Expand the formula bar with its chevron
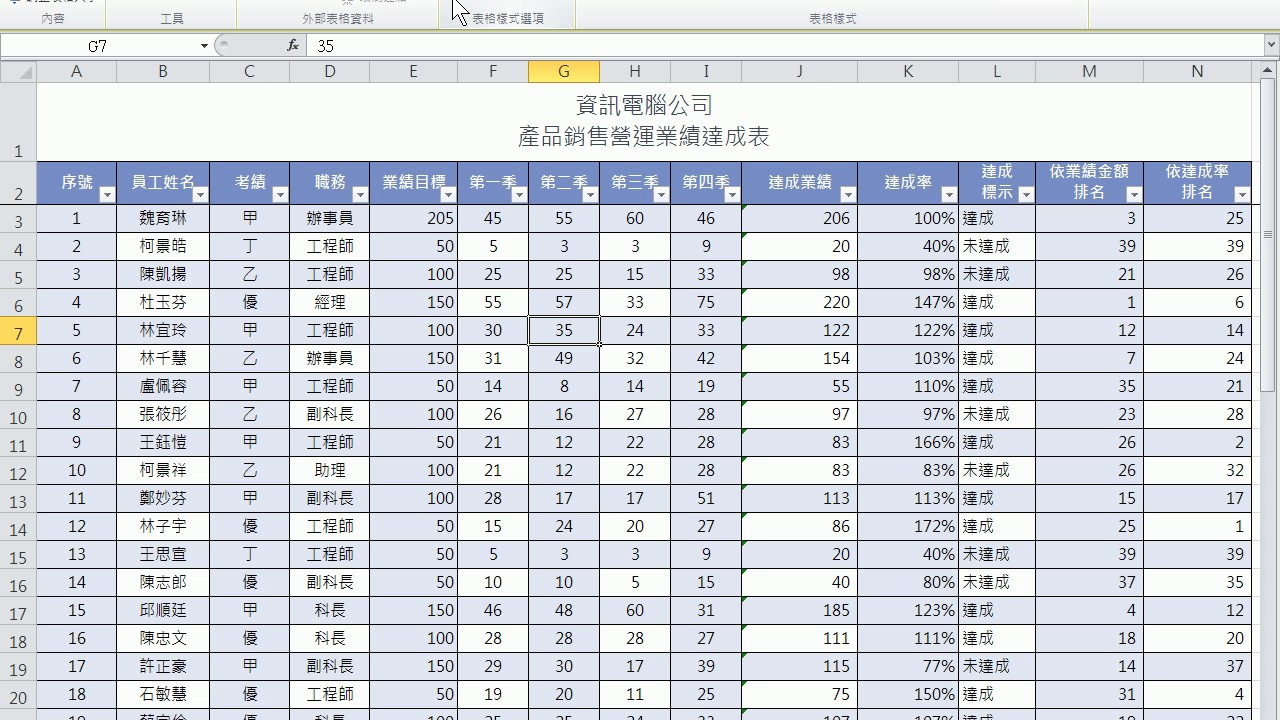 pos(1271,45)
